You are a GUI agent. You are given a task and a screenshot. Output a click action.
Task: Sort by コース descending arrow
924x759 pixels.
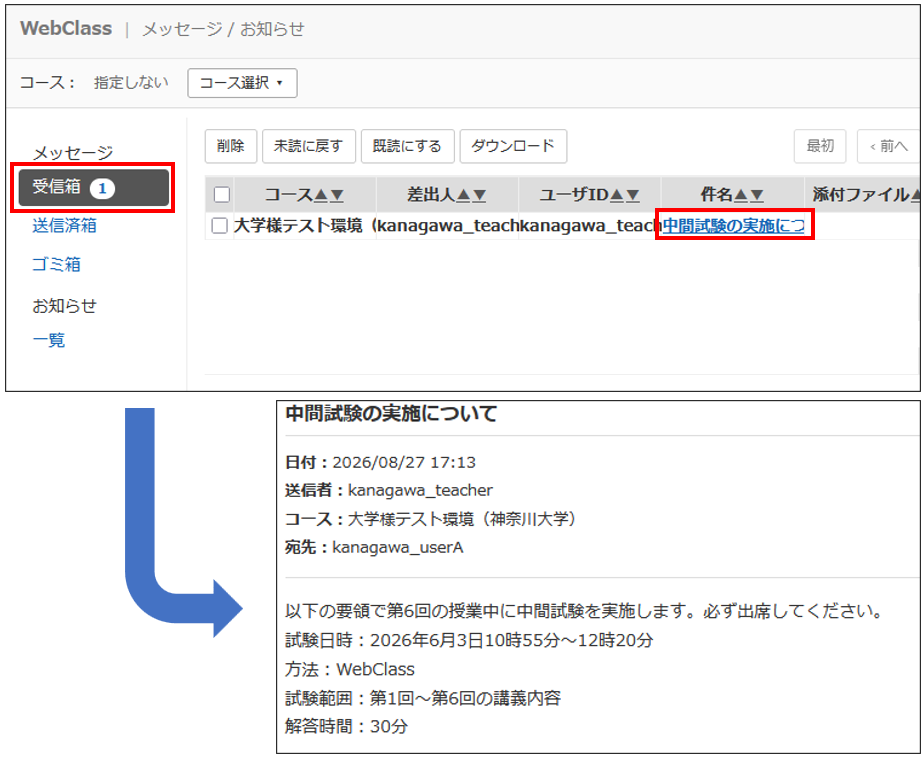(x=336, y=195)
